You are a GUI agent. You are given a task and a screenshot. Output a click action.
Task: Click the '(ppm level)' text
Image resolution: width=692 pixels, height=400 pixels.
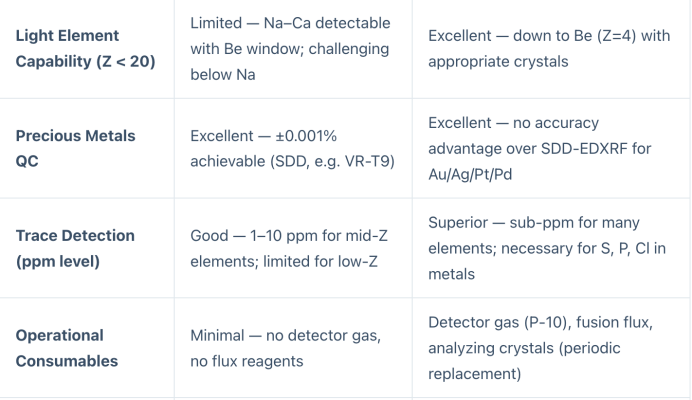(56, 261)
